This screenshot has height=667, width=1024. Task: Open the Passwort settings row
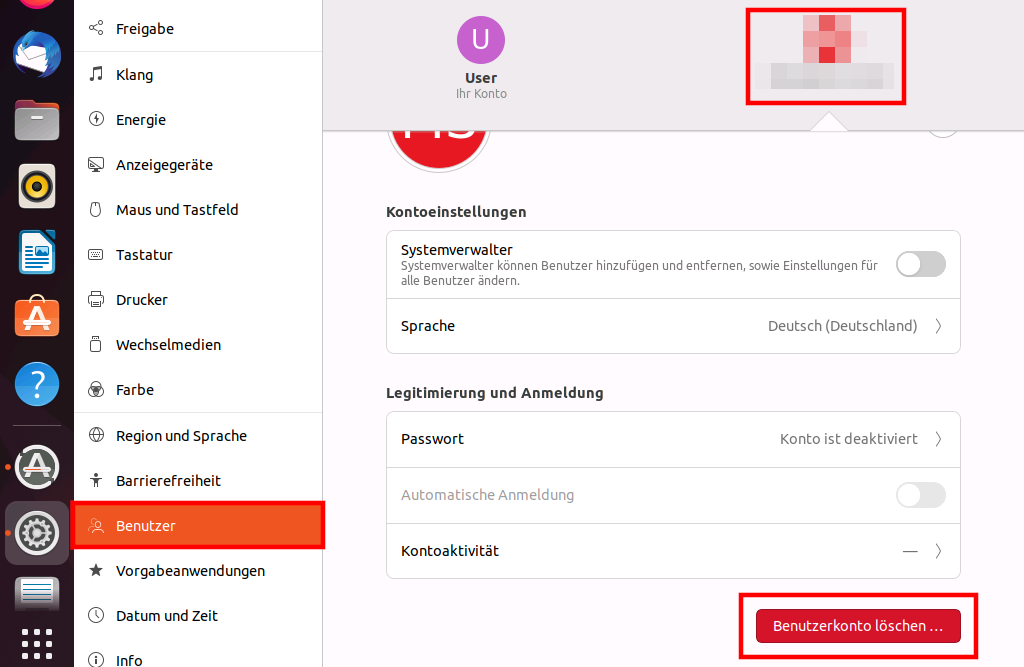tap(673, 439)
